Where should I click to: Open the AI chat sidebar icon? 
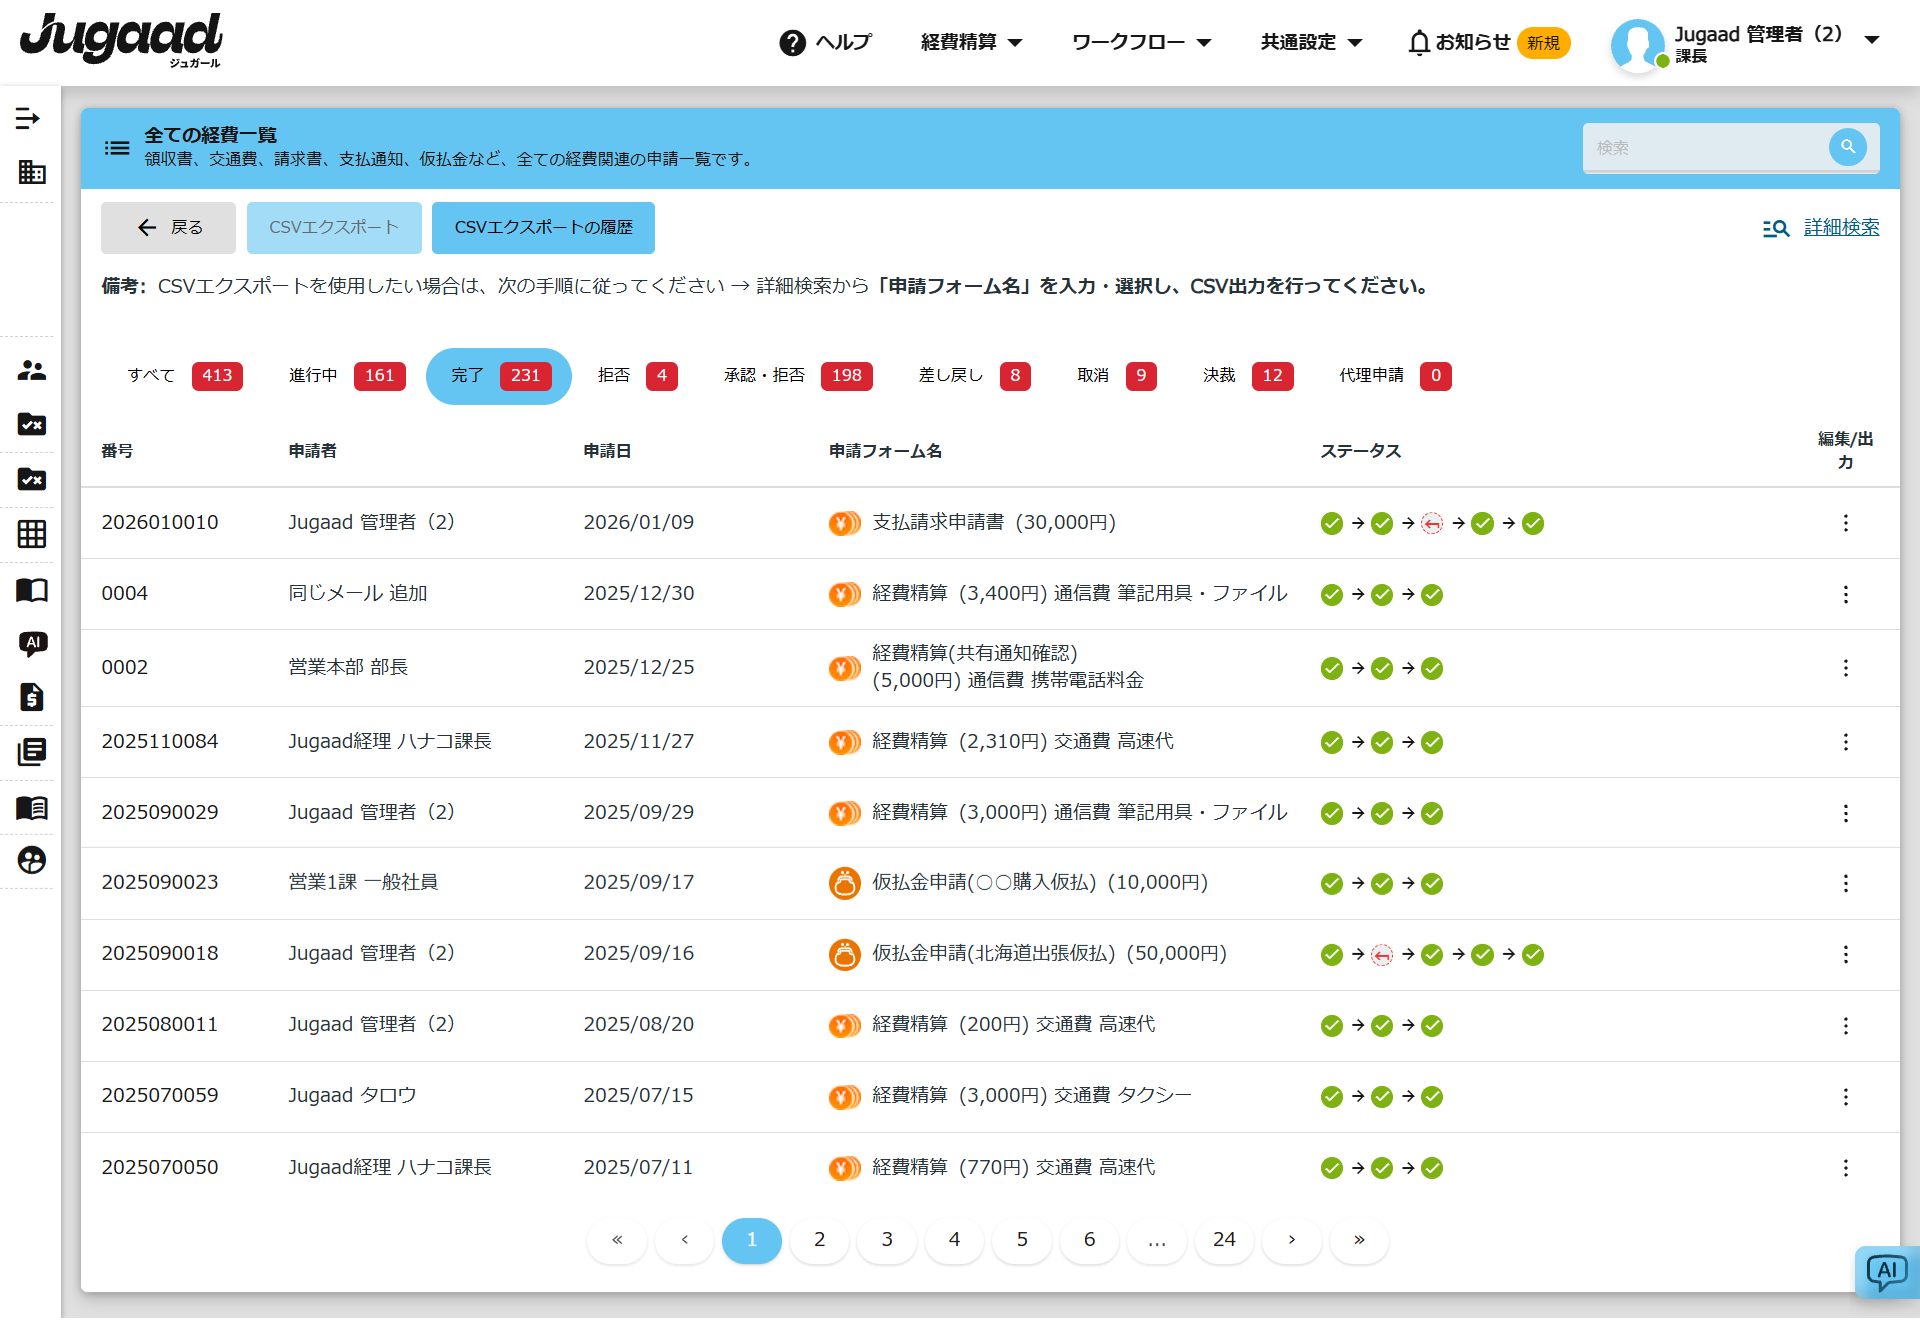point(32,643)
